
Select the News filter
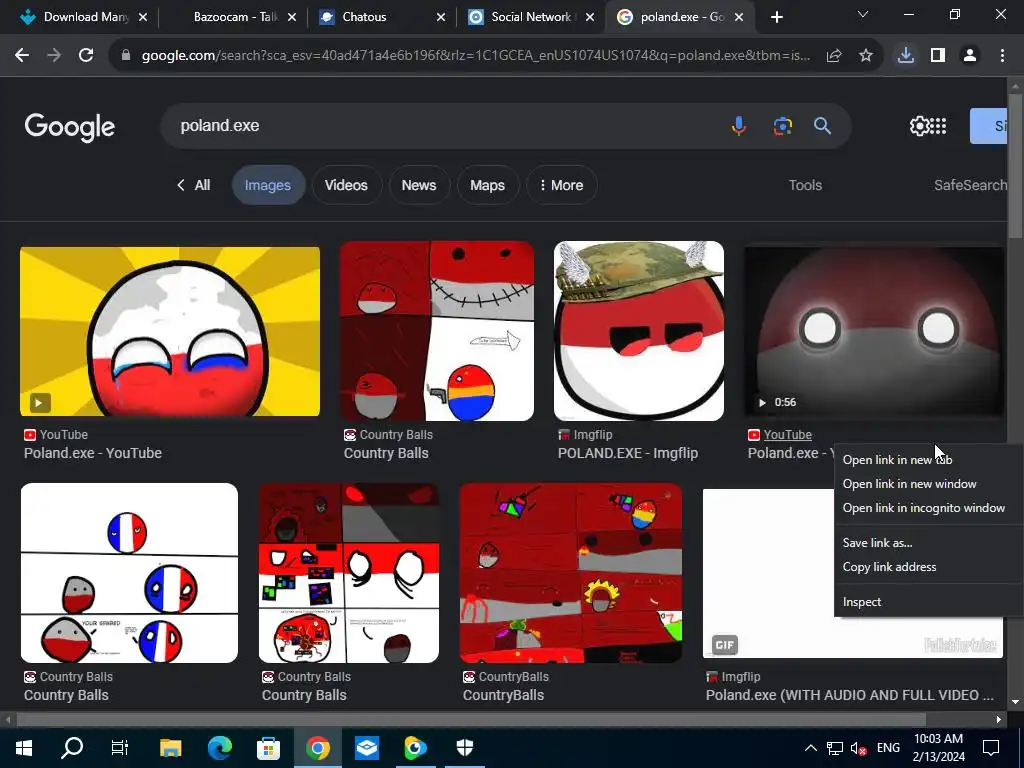point(419,185)
